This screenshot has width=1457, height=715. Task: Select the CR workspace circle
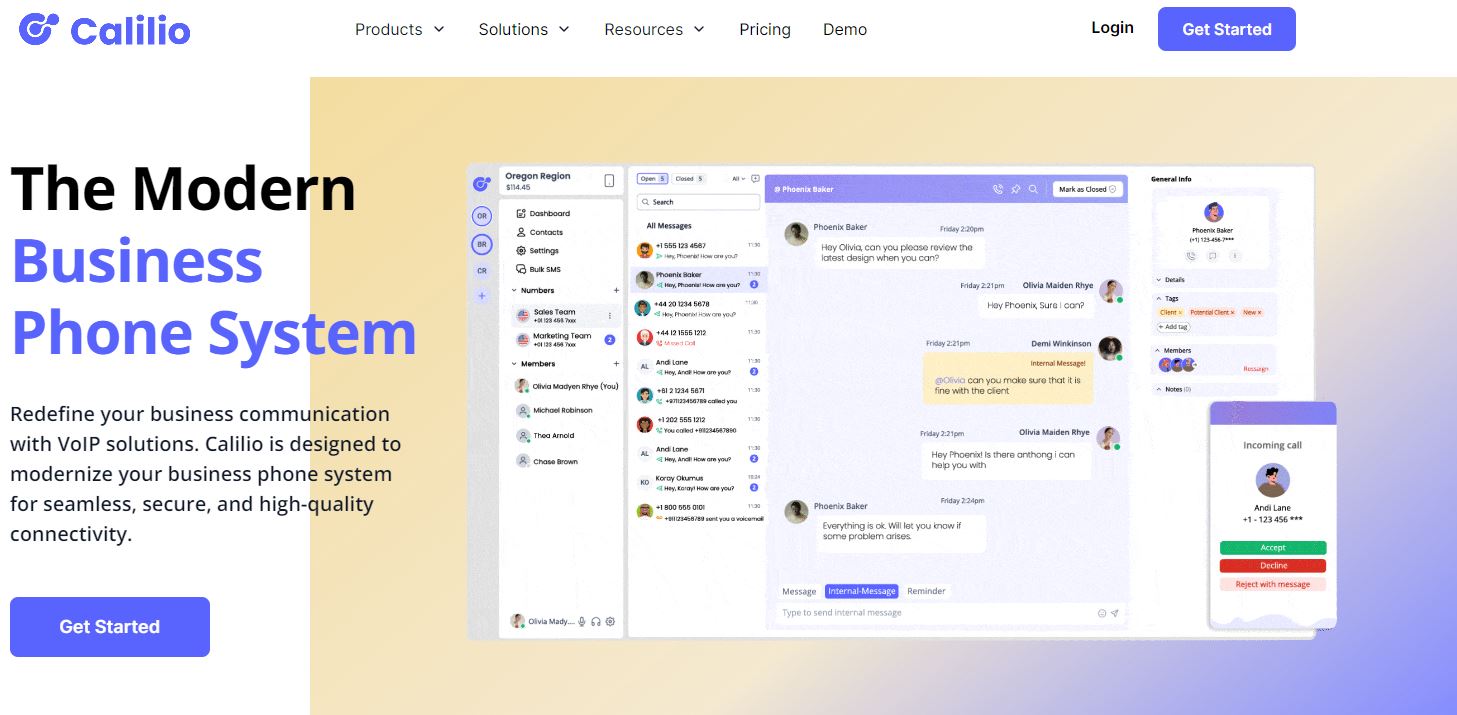tap(482, 271)
